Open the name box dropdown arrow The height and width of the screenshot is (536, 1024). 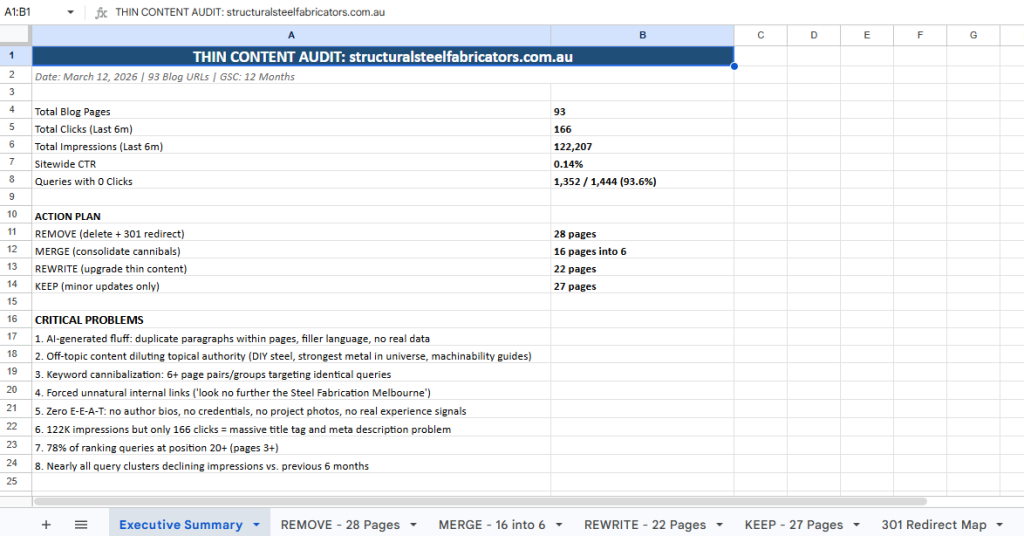coord(71,12)
